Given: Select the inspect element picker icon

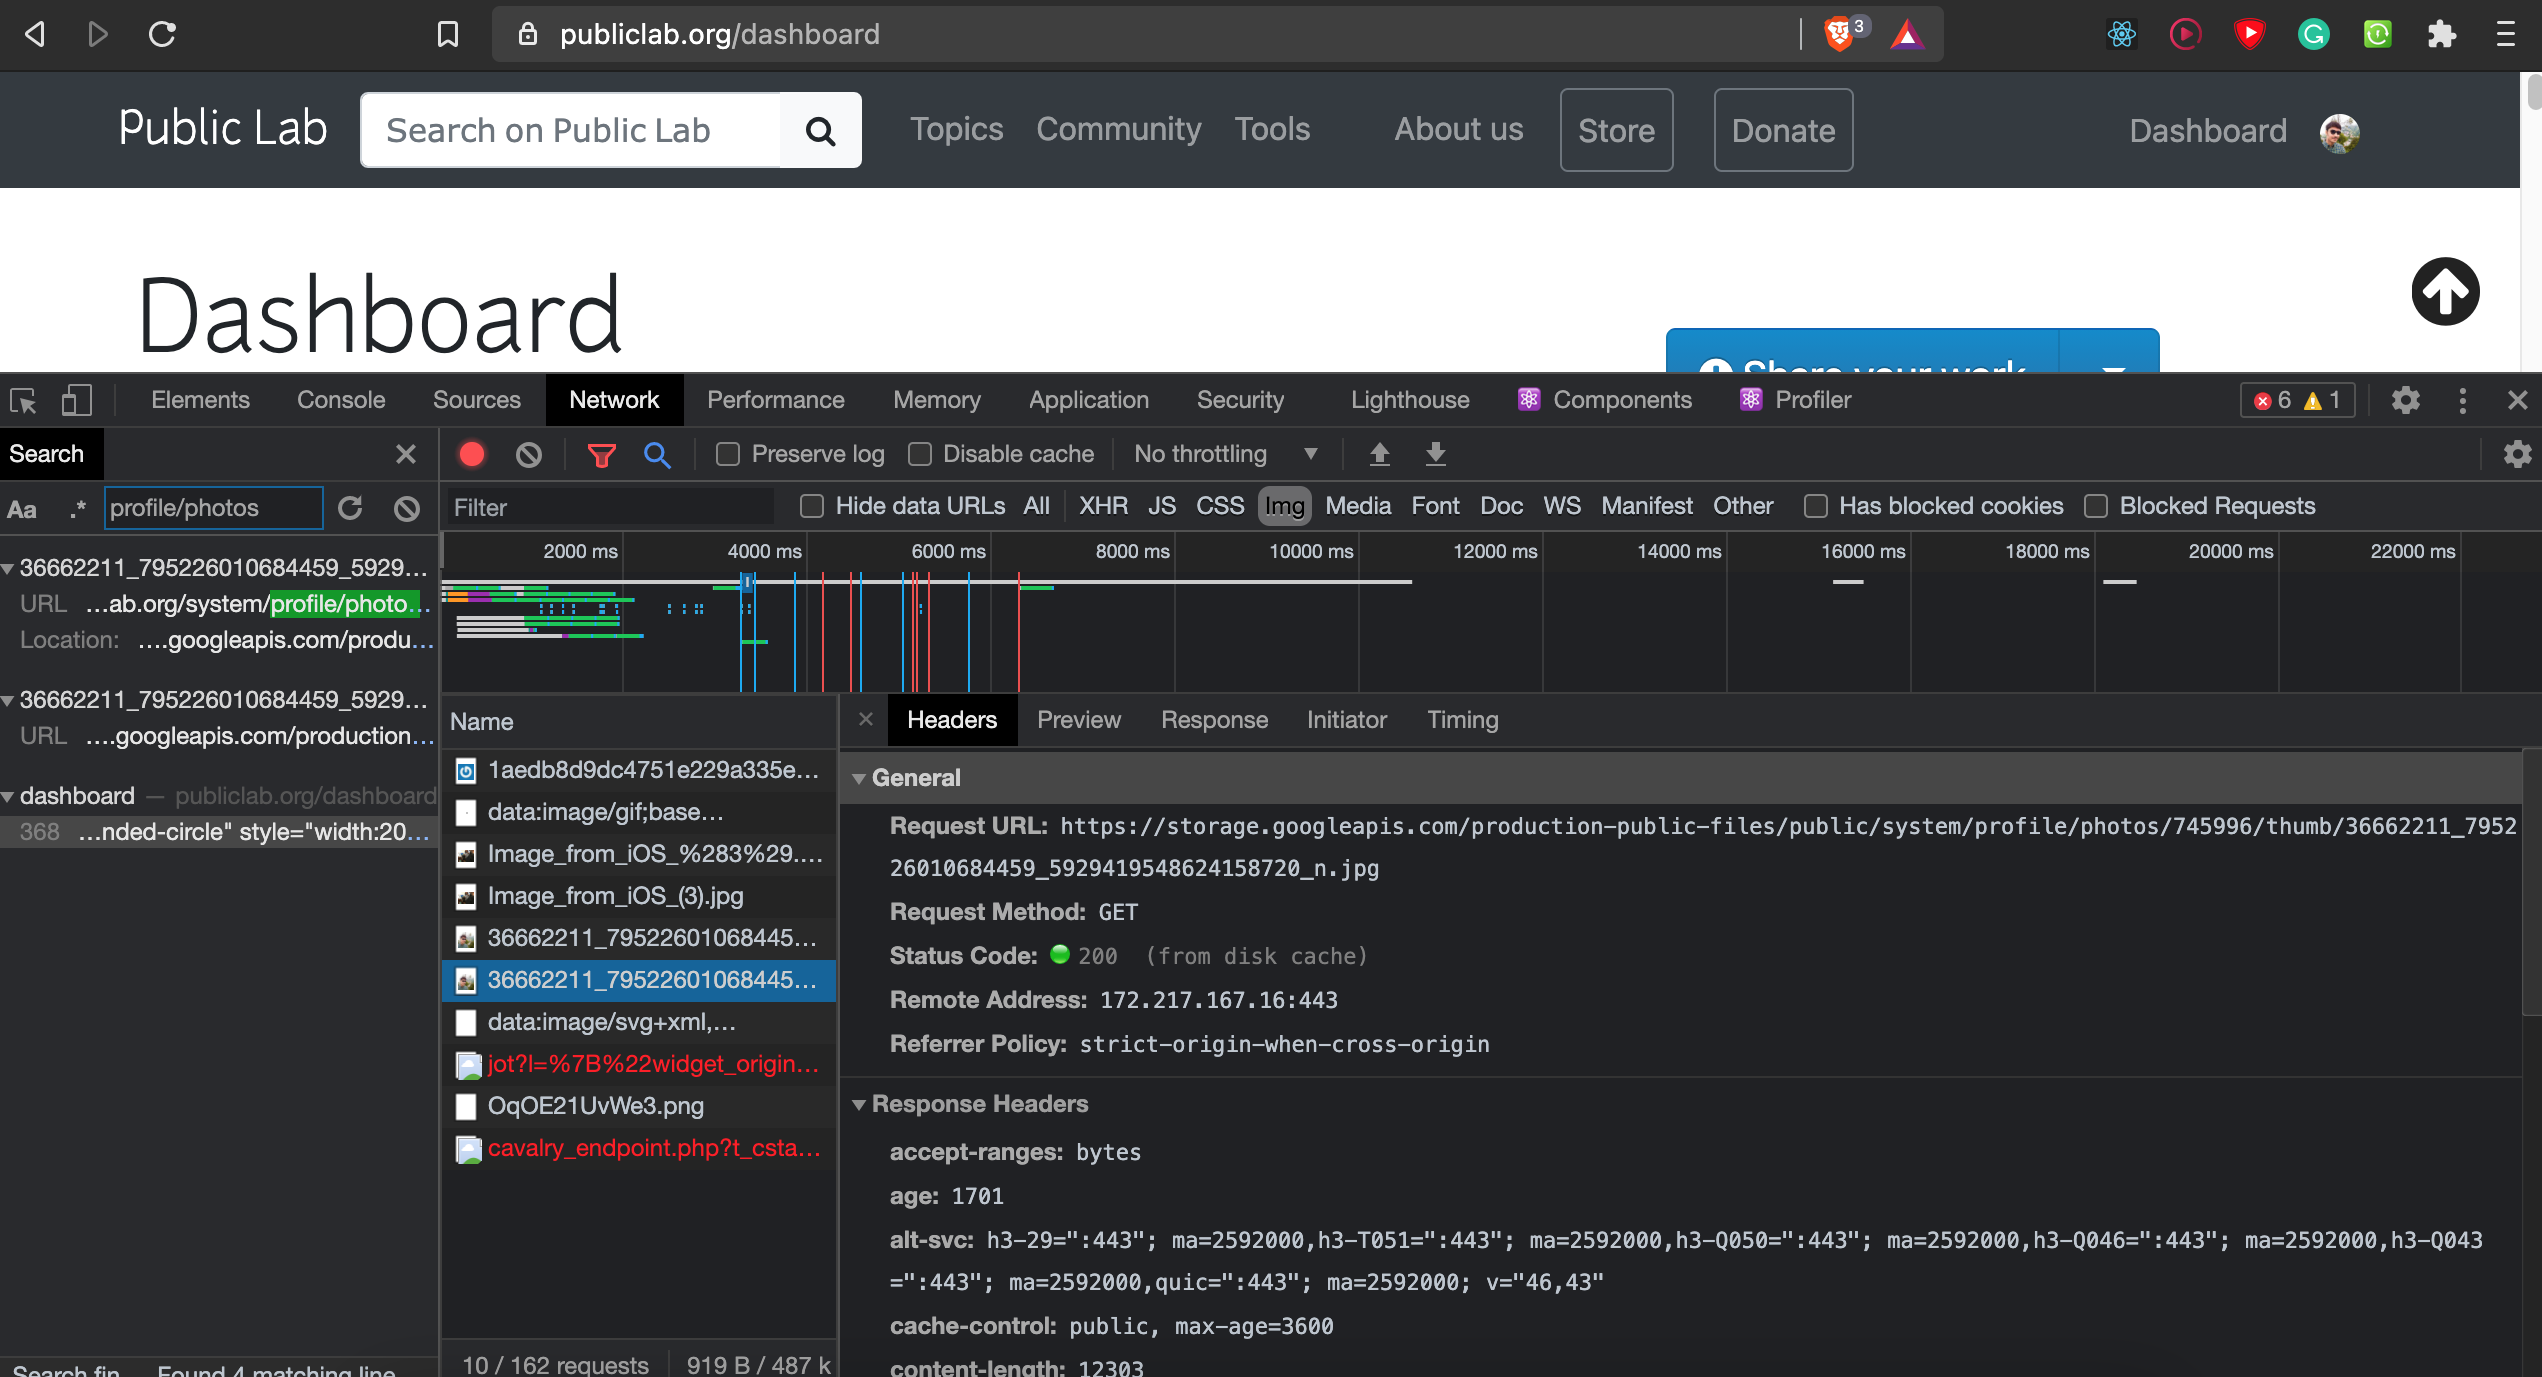Looking at the screenshot, I should [24, 400].
